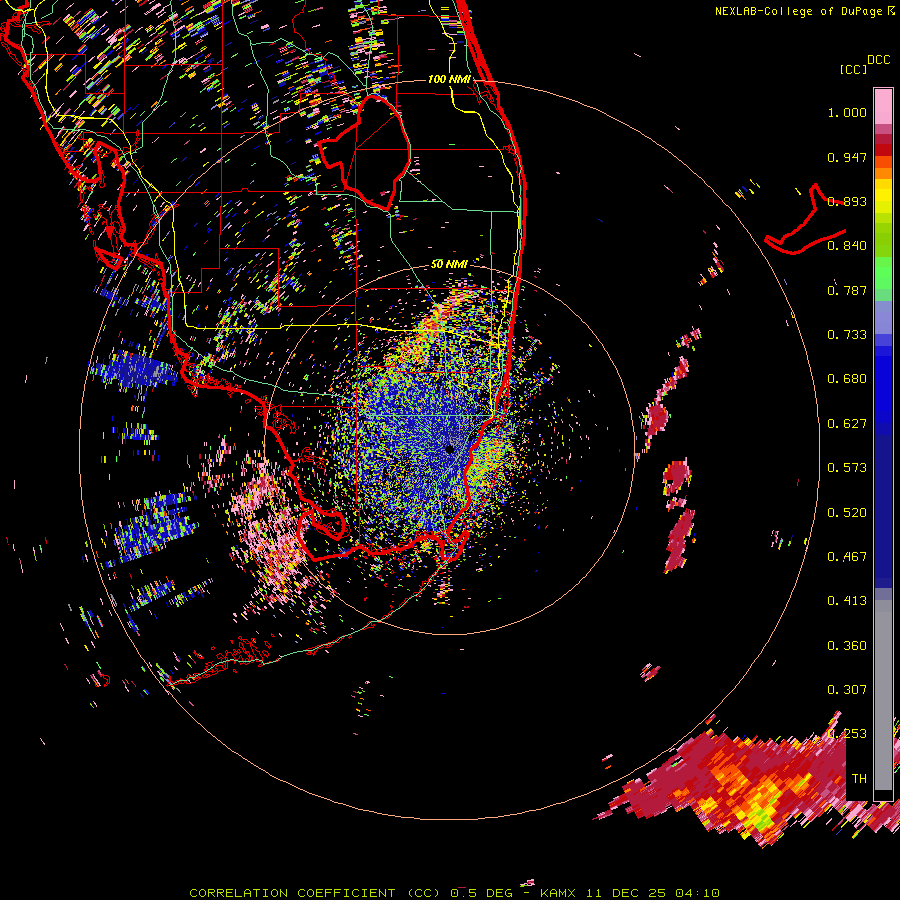The height and width of the screenshot is (900, 900).
Task: Click the 0.787 color scale value
Action: pos(847,290)
